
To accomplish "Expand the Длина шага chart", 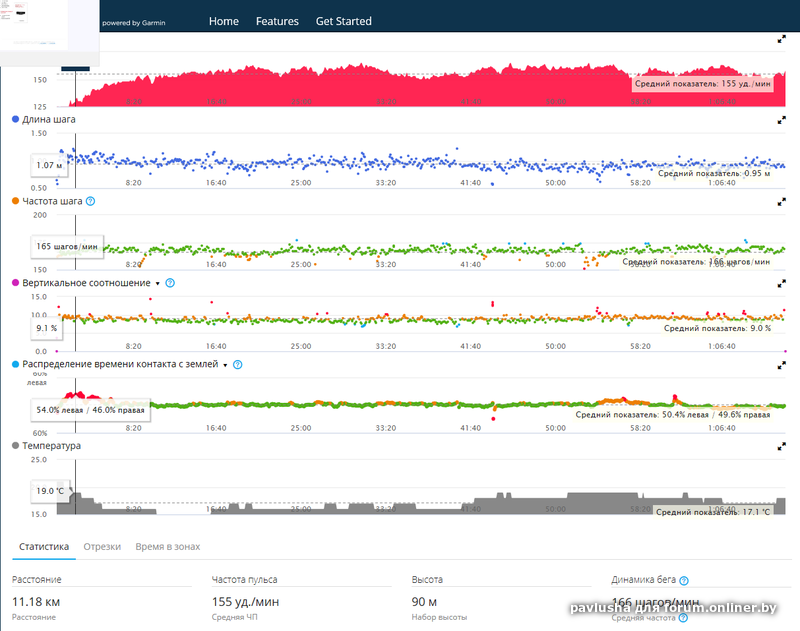I will (x=781, y=120).
